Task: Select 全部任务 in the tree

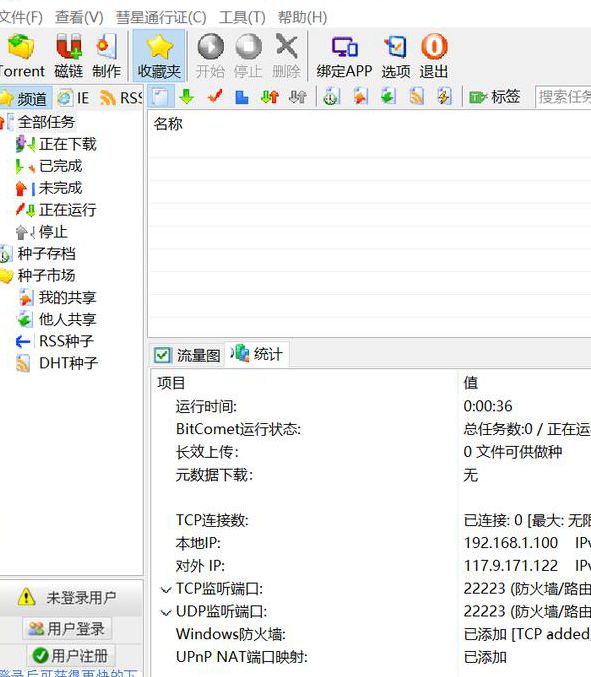Action: click(x=46, y=122)
